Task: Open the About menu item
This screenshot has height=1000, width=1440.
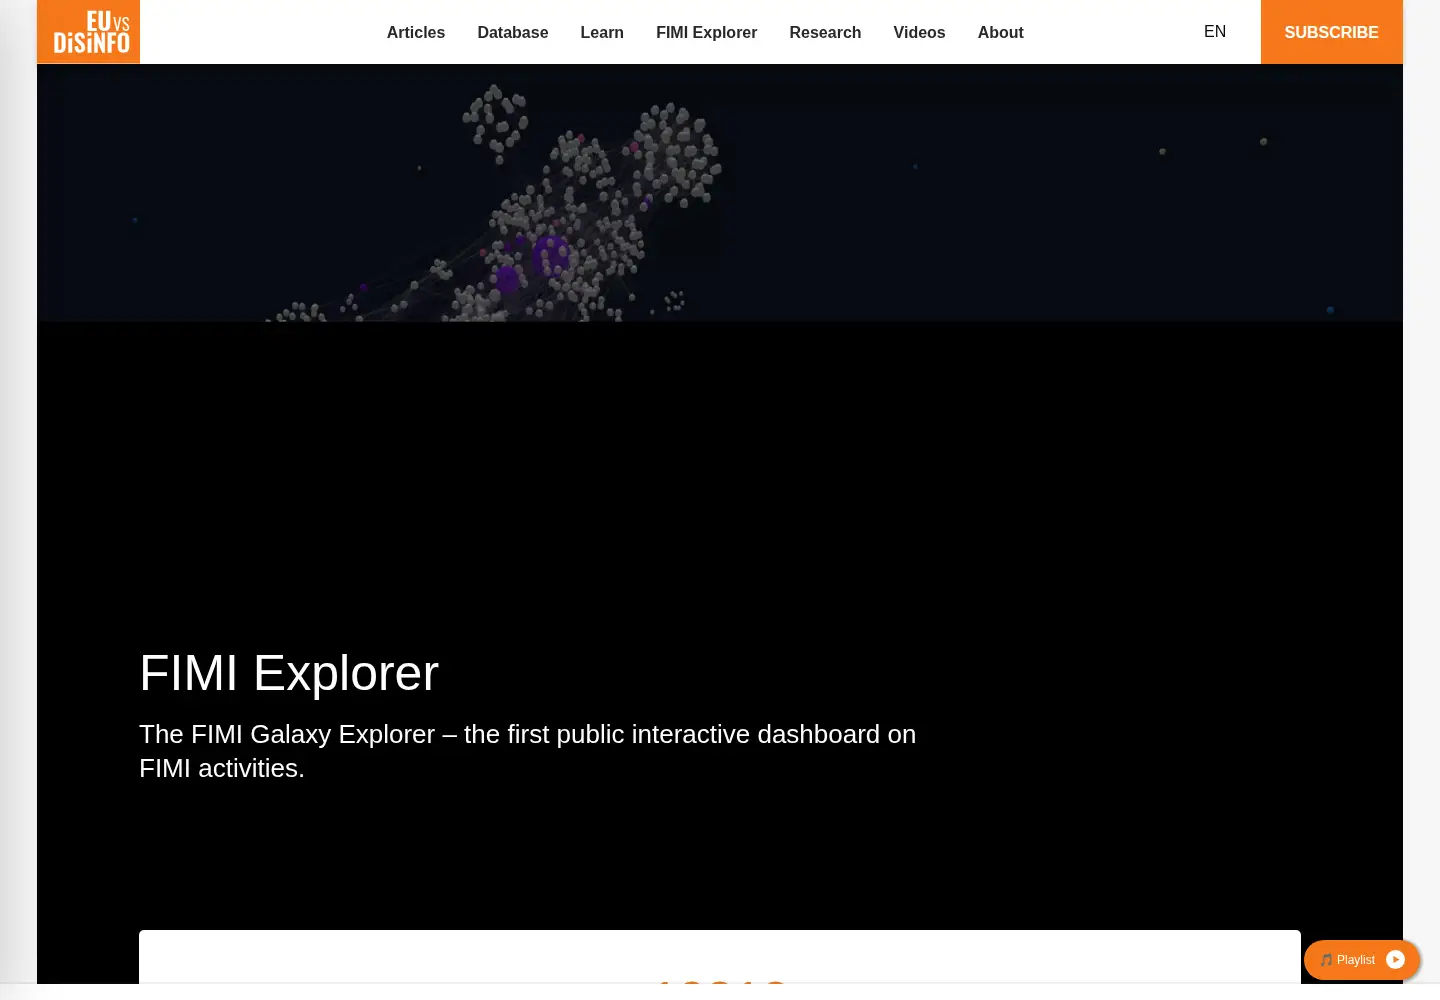Action: point(1001,32)
